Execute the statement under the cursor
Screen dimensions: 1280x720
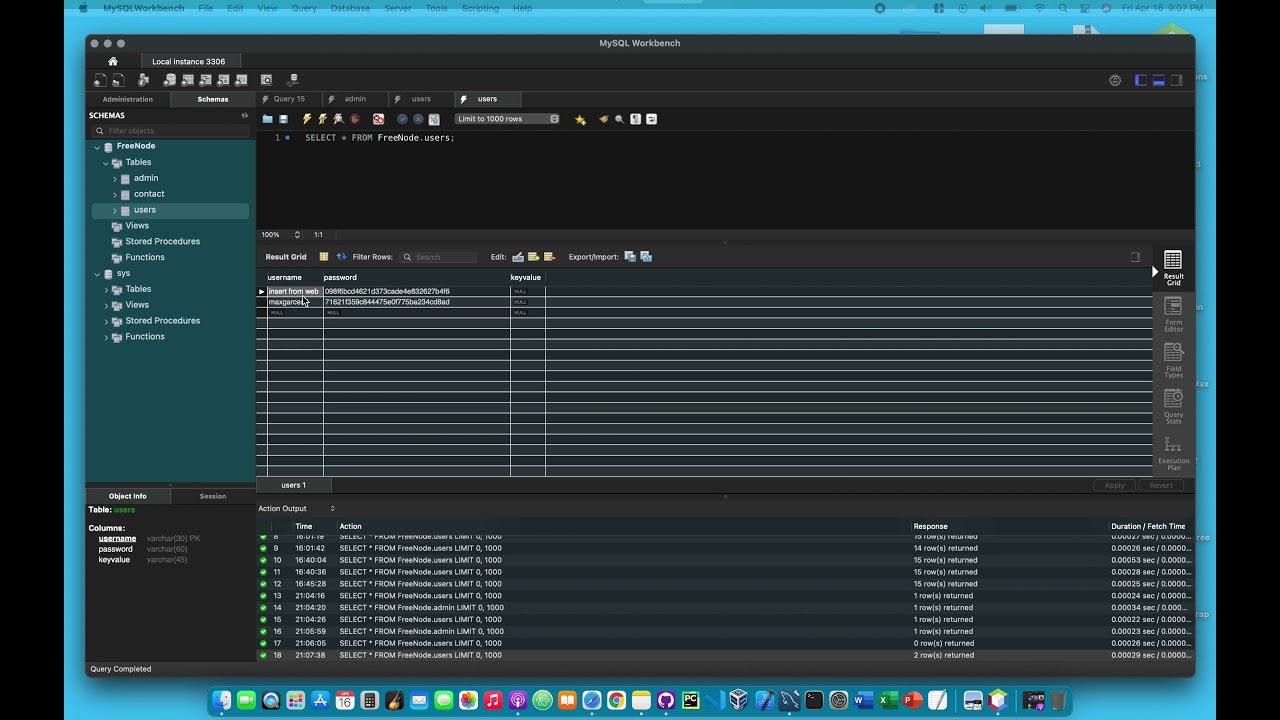(x=322, y=119)
